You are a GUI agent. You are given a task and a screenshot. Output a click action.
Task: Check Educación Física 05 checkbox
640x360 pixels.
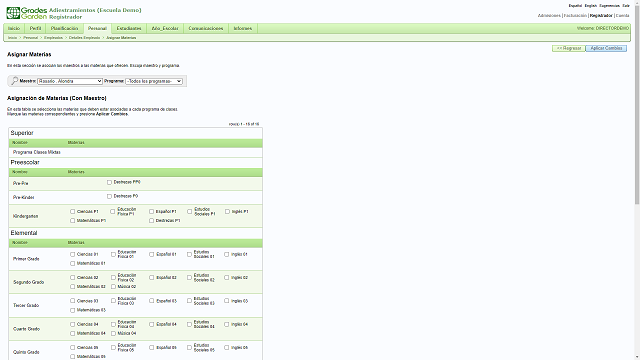(x=113, y=348)
